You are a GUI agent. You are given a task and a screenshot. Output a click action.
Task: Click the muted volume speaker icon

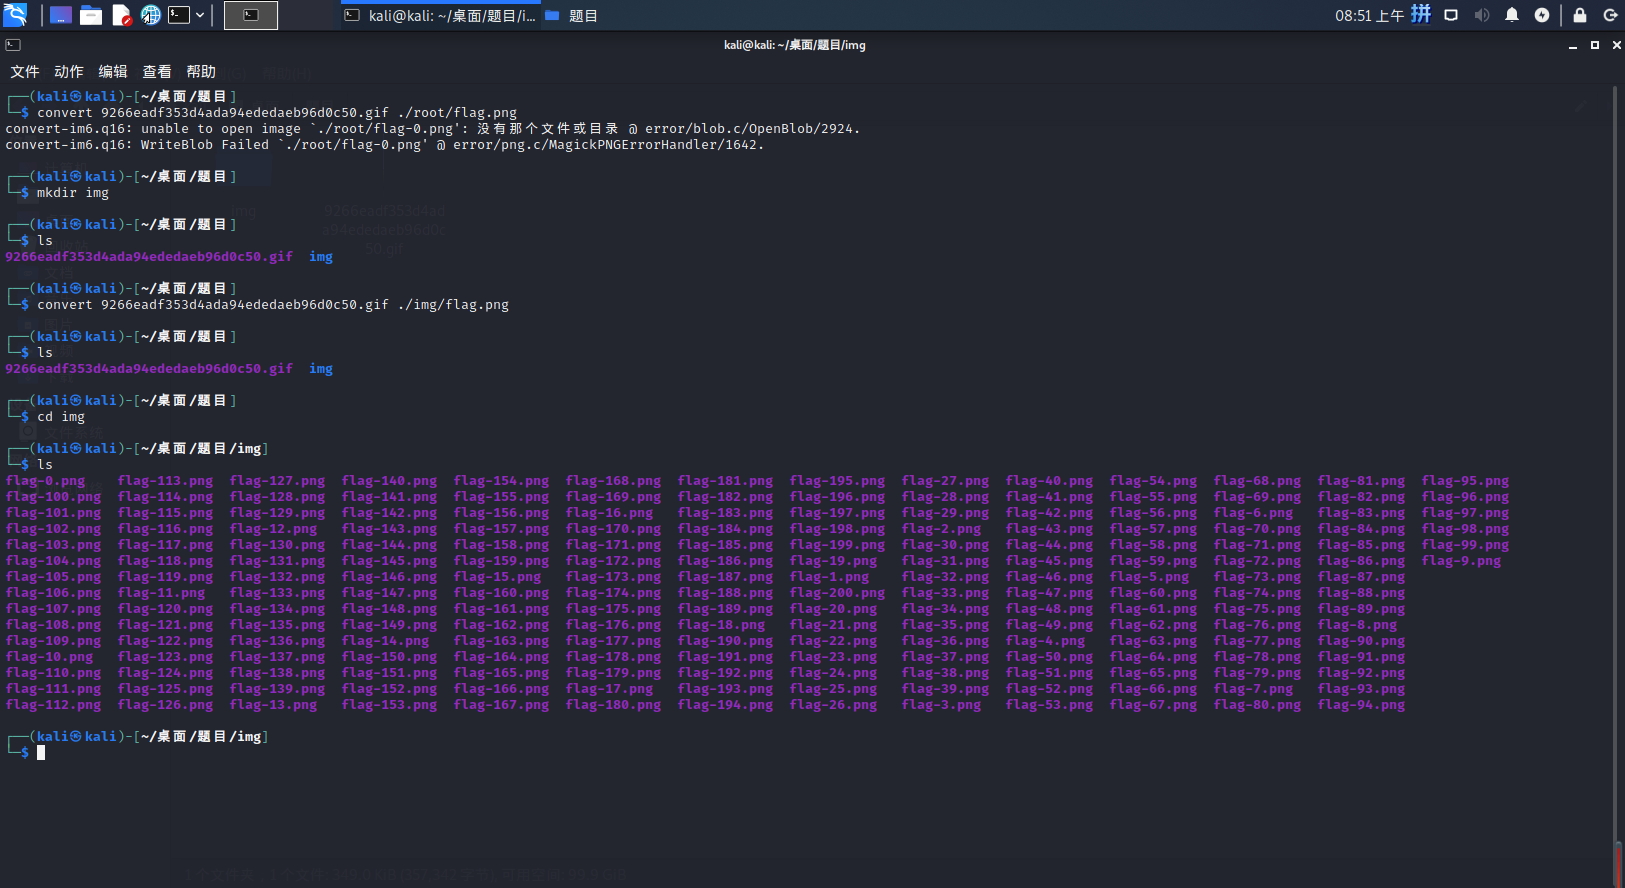point(1482,15)
